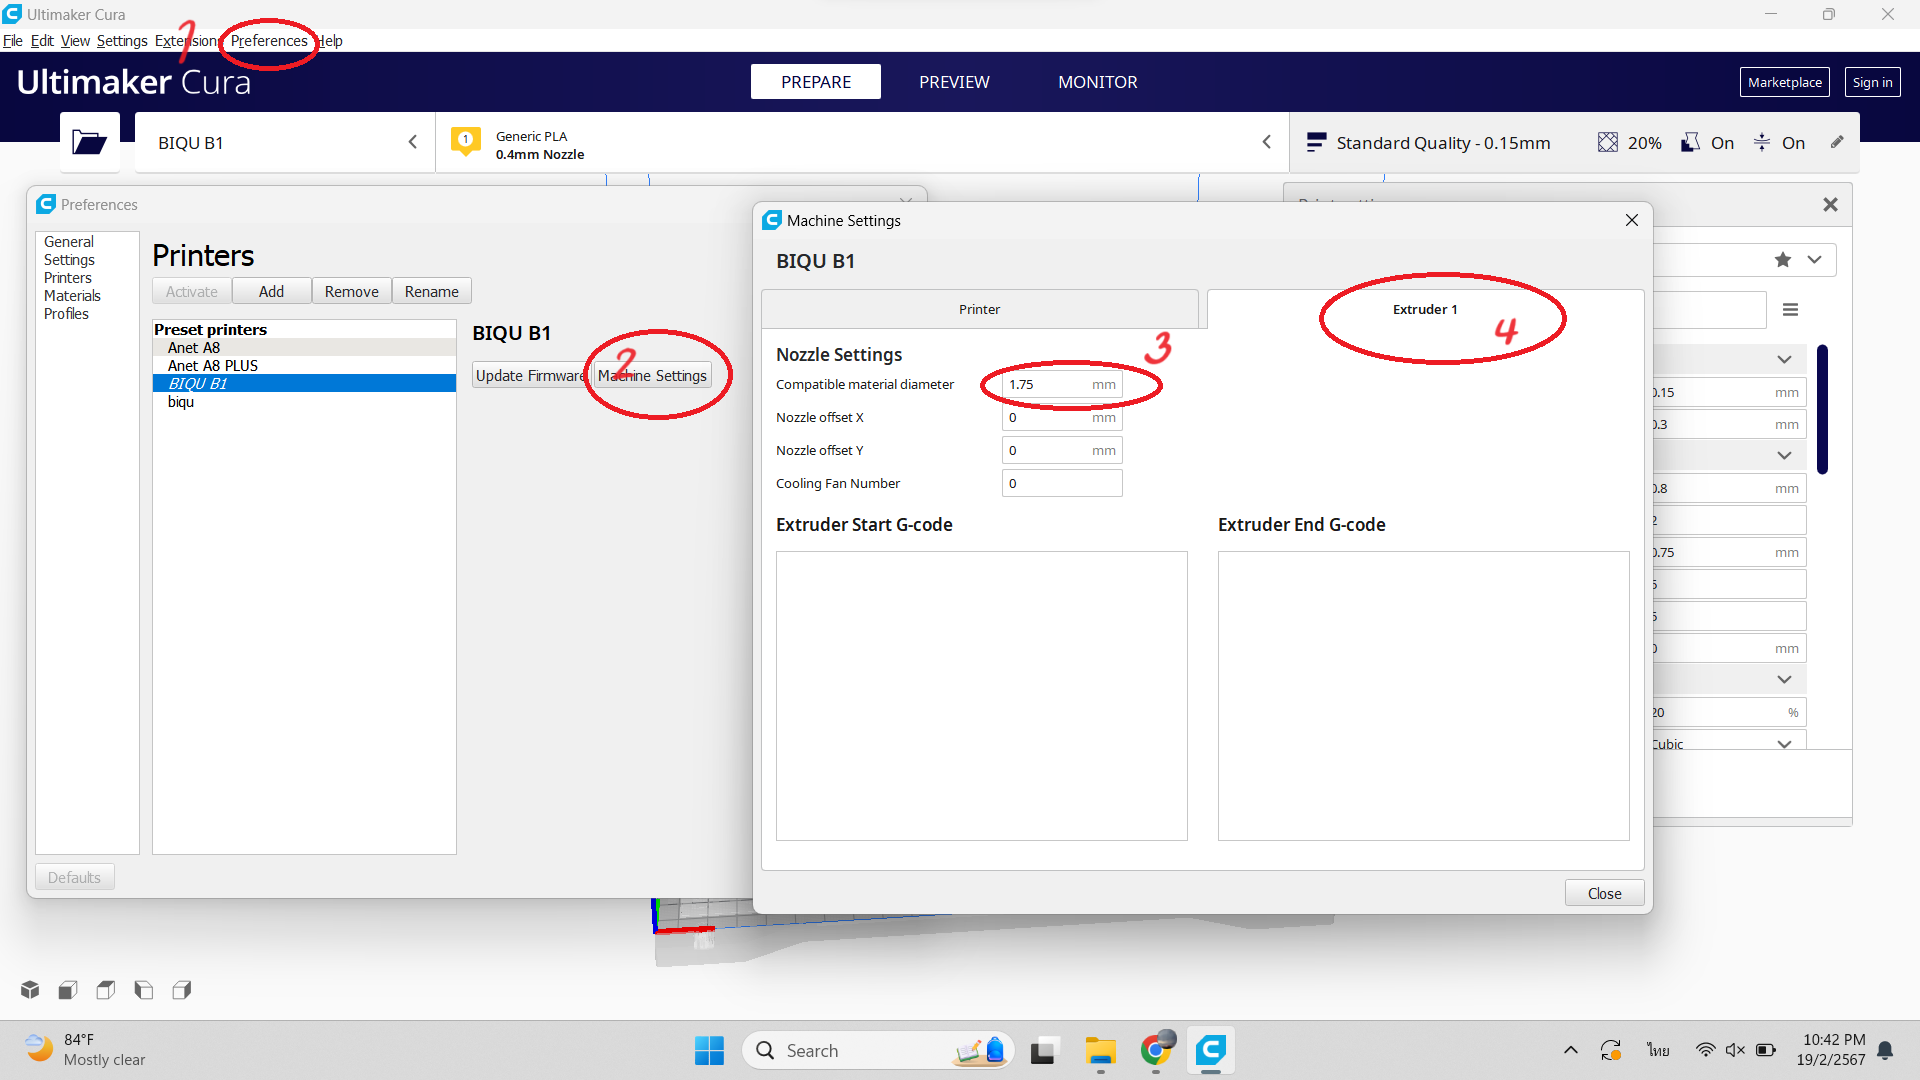Close Machine Settings with Close button
The width and height of the screenshot is (1920, 1080).
click(1604, 893)
